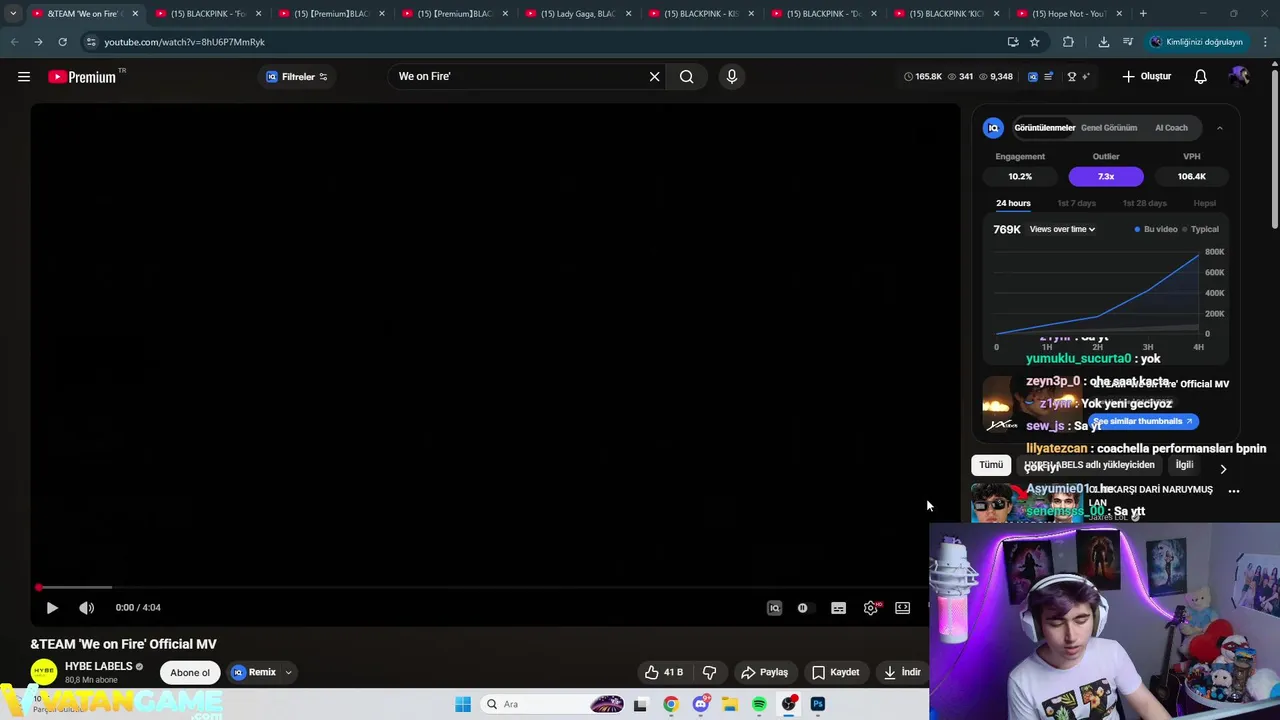Open the three-dot menu on the suggested video

point(1234,491)
